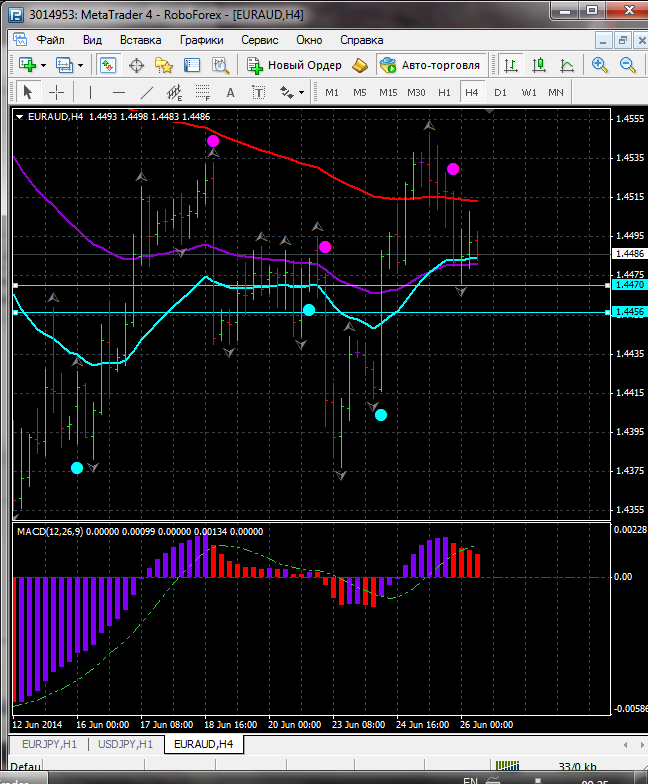Select the 1.4470 horizontal line price label
Image resolution: width=660 pixels, height=784 pixels.
pos(630,285)
